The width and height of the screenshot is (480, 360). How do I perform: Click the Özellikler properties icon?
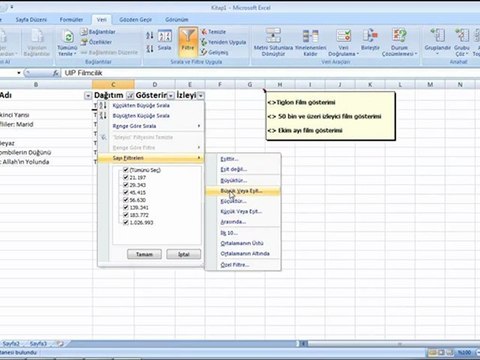[84, 42]
